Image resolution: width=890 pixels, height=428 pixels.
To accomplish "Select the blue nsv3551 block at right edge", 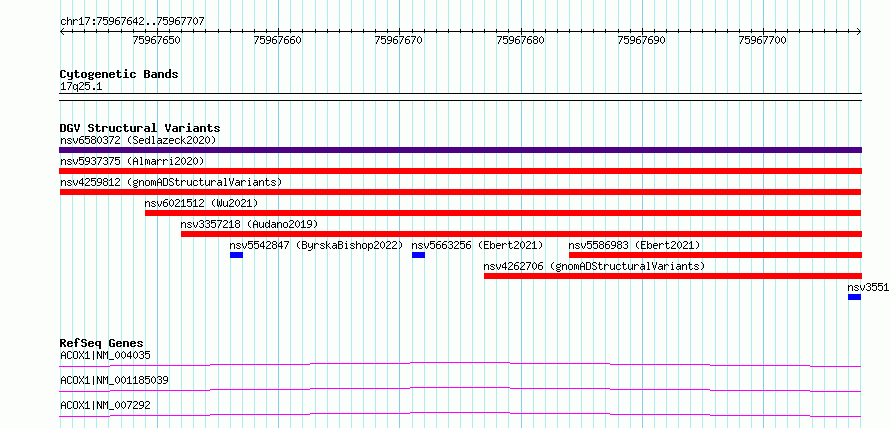I will pyautogui.click(x=854, y=297).
